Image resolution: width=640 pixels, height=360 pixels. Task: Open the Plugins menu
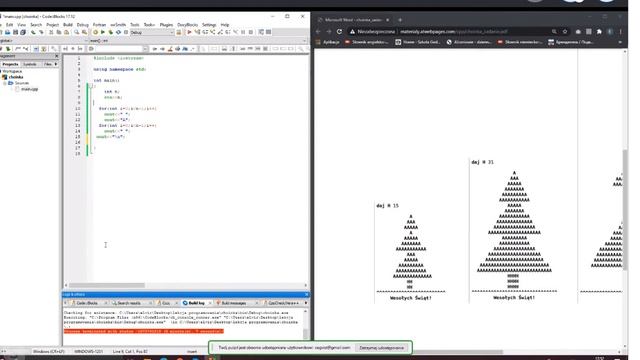pos(166,25)
